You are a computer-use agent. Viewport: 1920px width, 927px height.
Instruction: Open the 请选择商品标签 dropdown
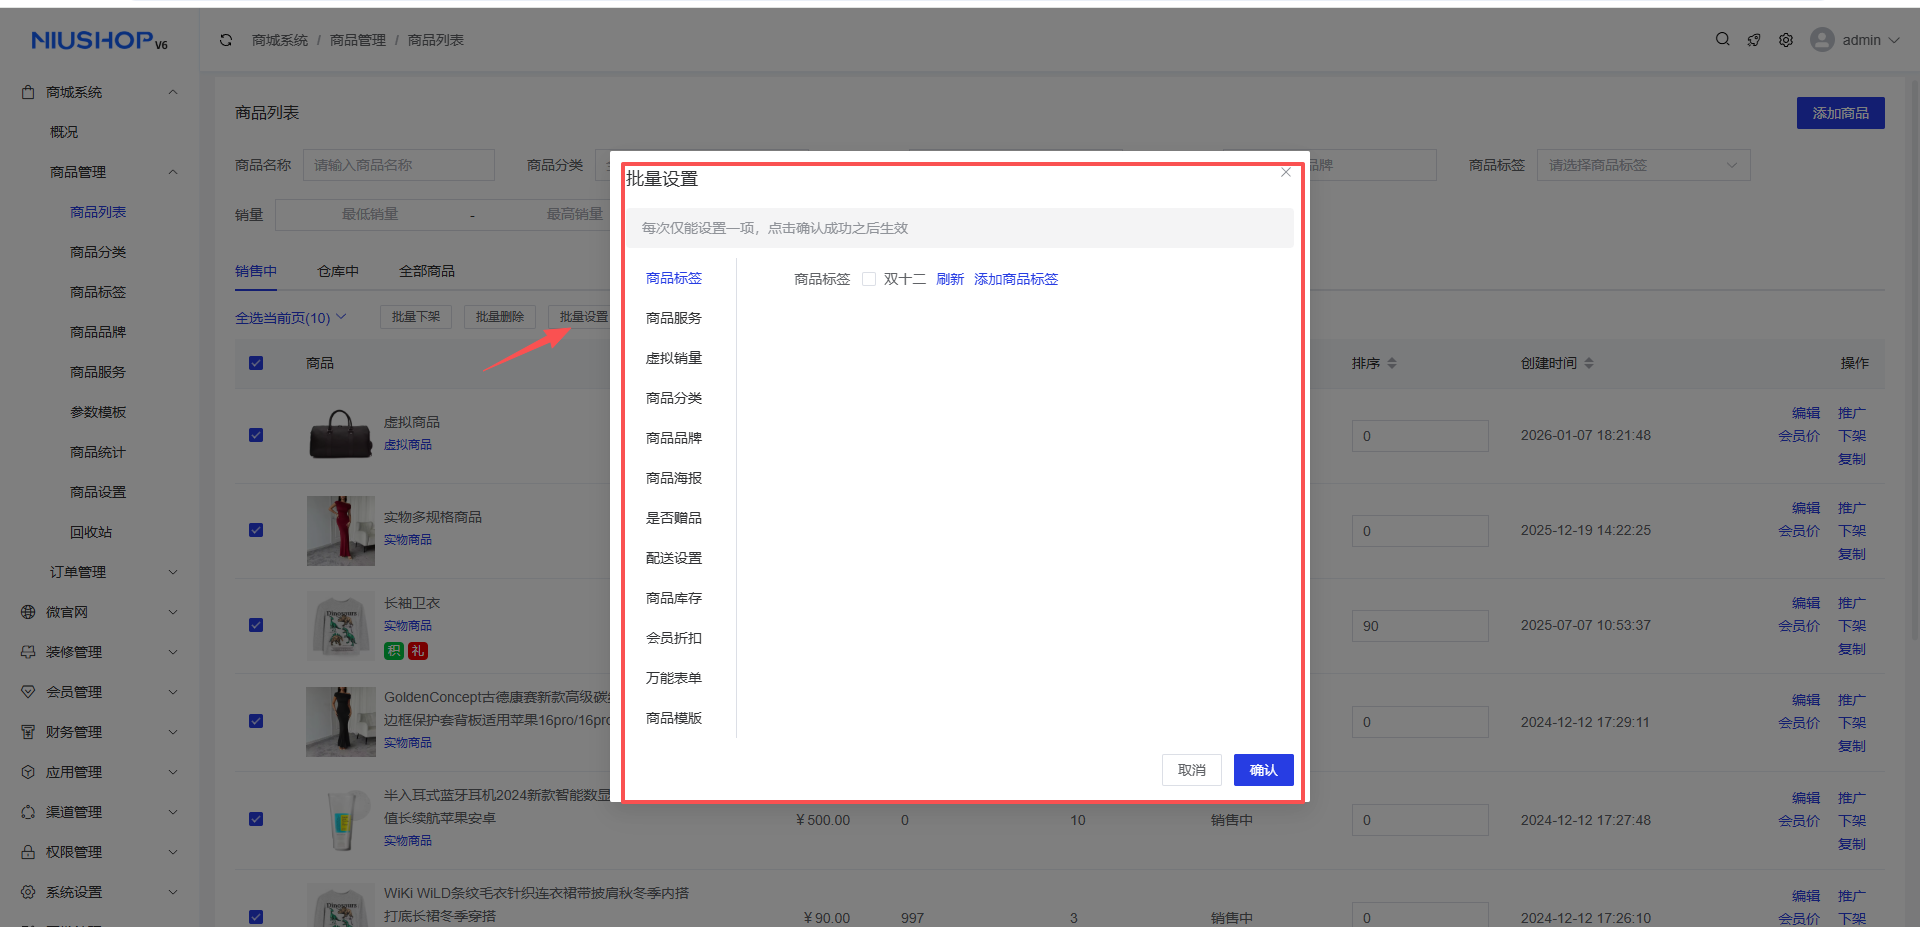point(1642,165)
